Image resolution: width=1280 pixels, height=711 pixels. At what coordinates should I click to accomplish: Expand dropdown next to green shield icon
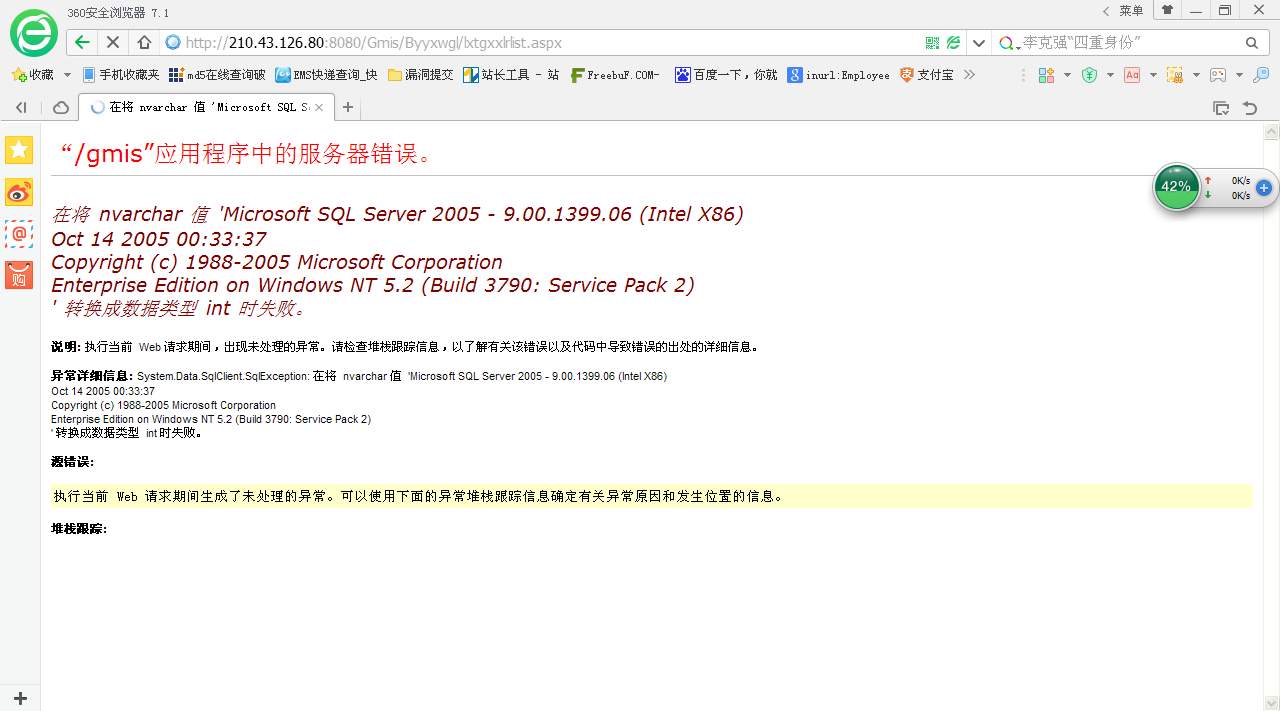pos(1110,75)
